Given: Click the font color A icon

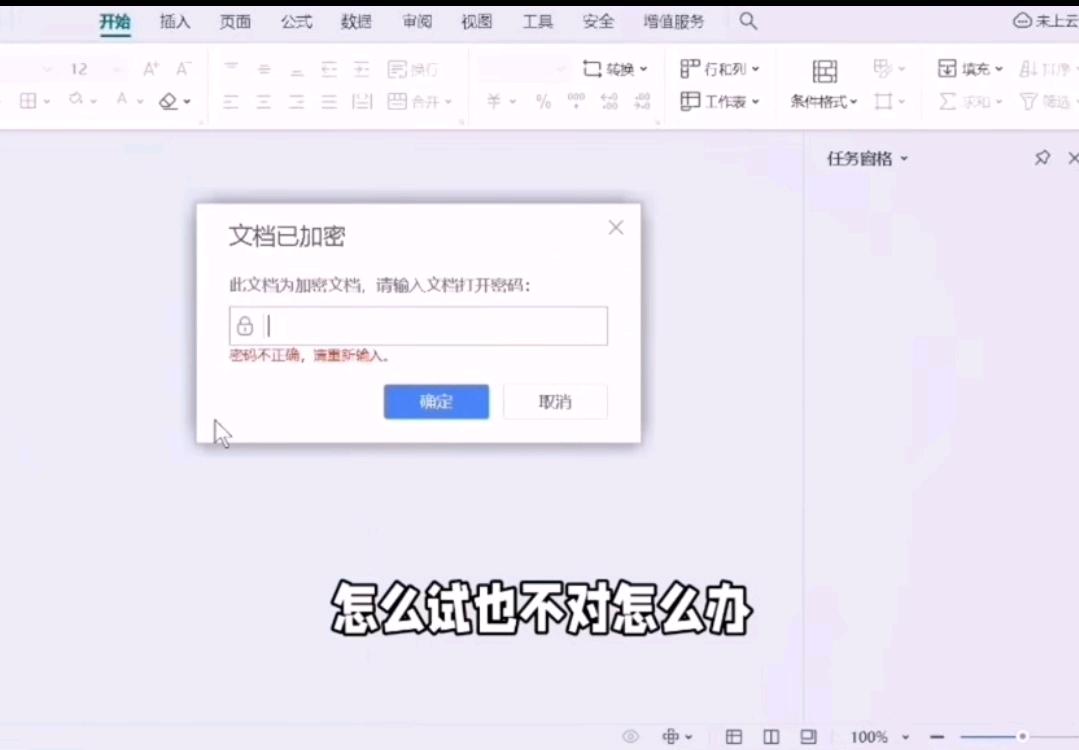Looking at the screenshot, I should pyautogui.click(x=122, y=100).
